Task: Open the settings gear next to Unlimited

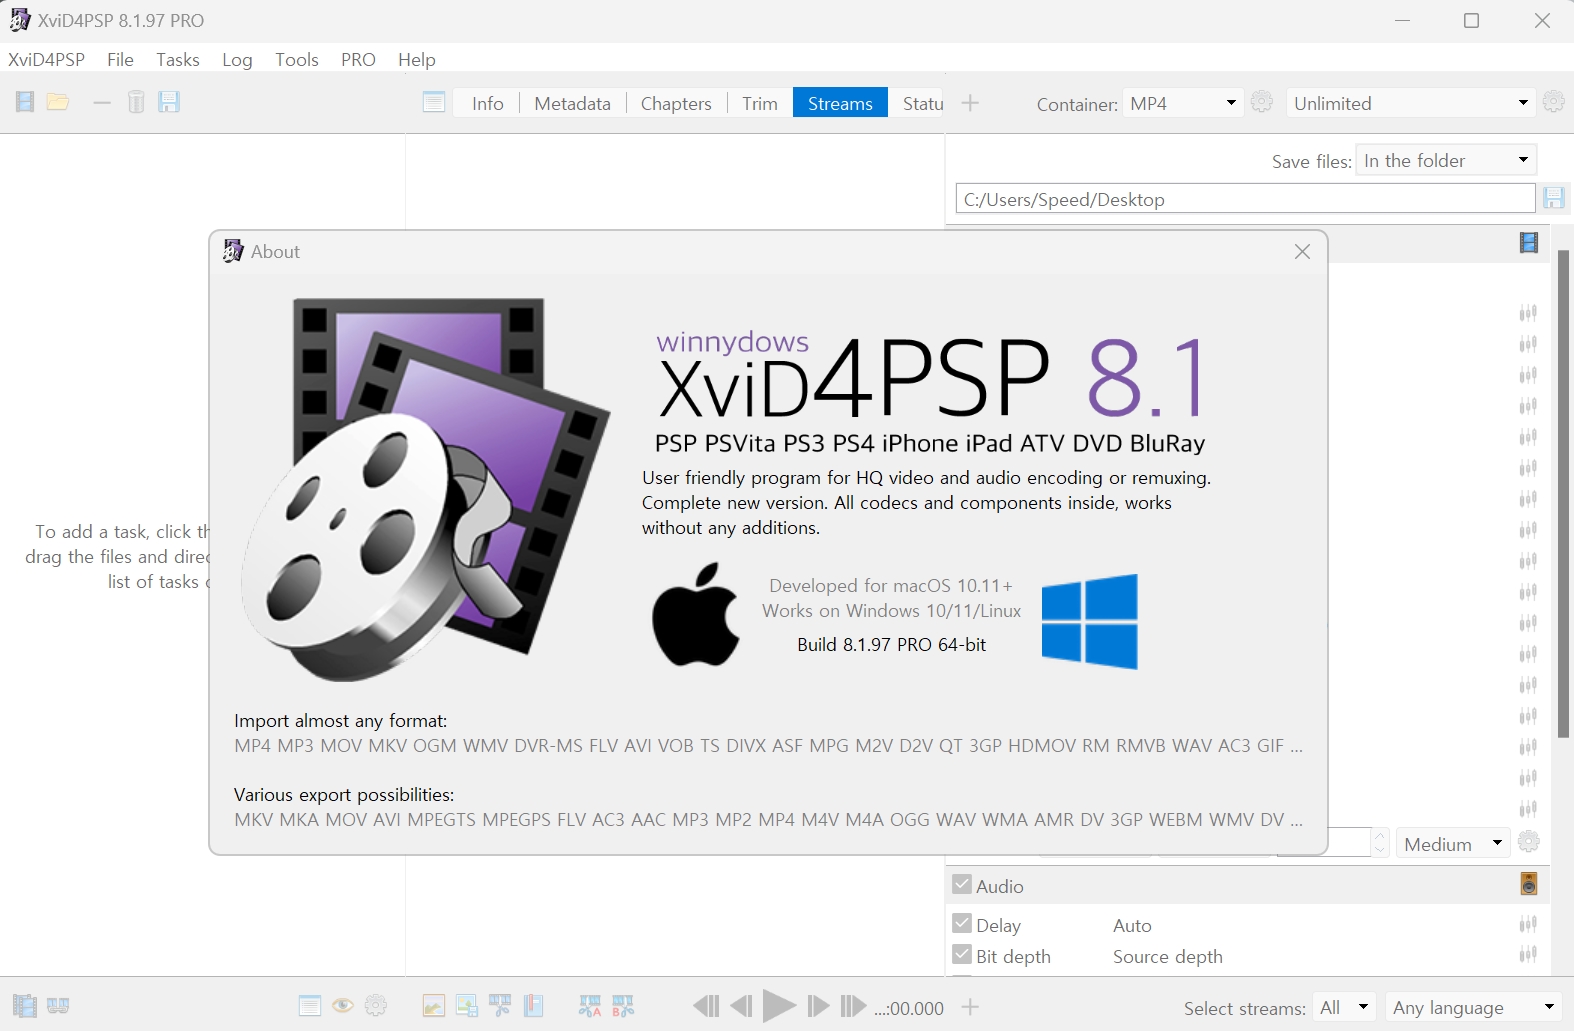Action: [x=1553, y=102]
